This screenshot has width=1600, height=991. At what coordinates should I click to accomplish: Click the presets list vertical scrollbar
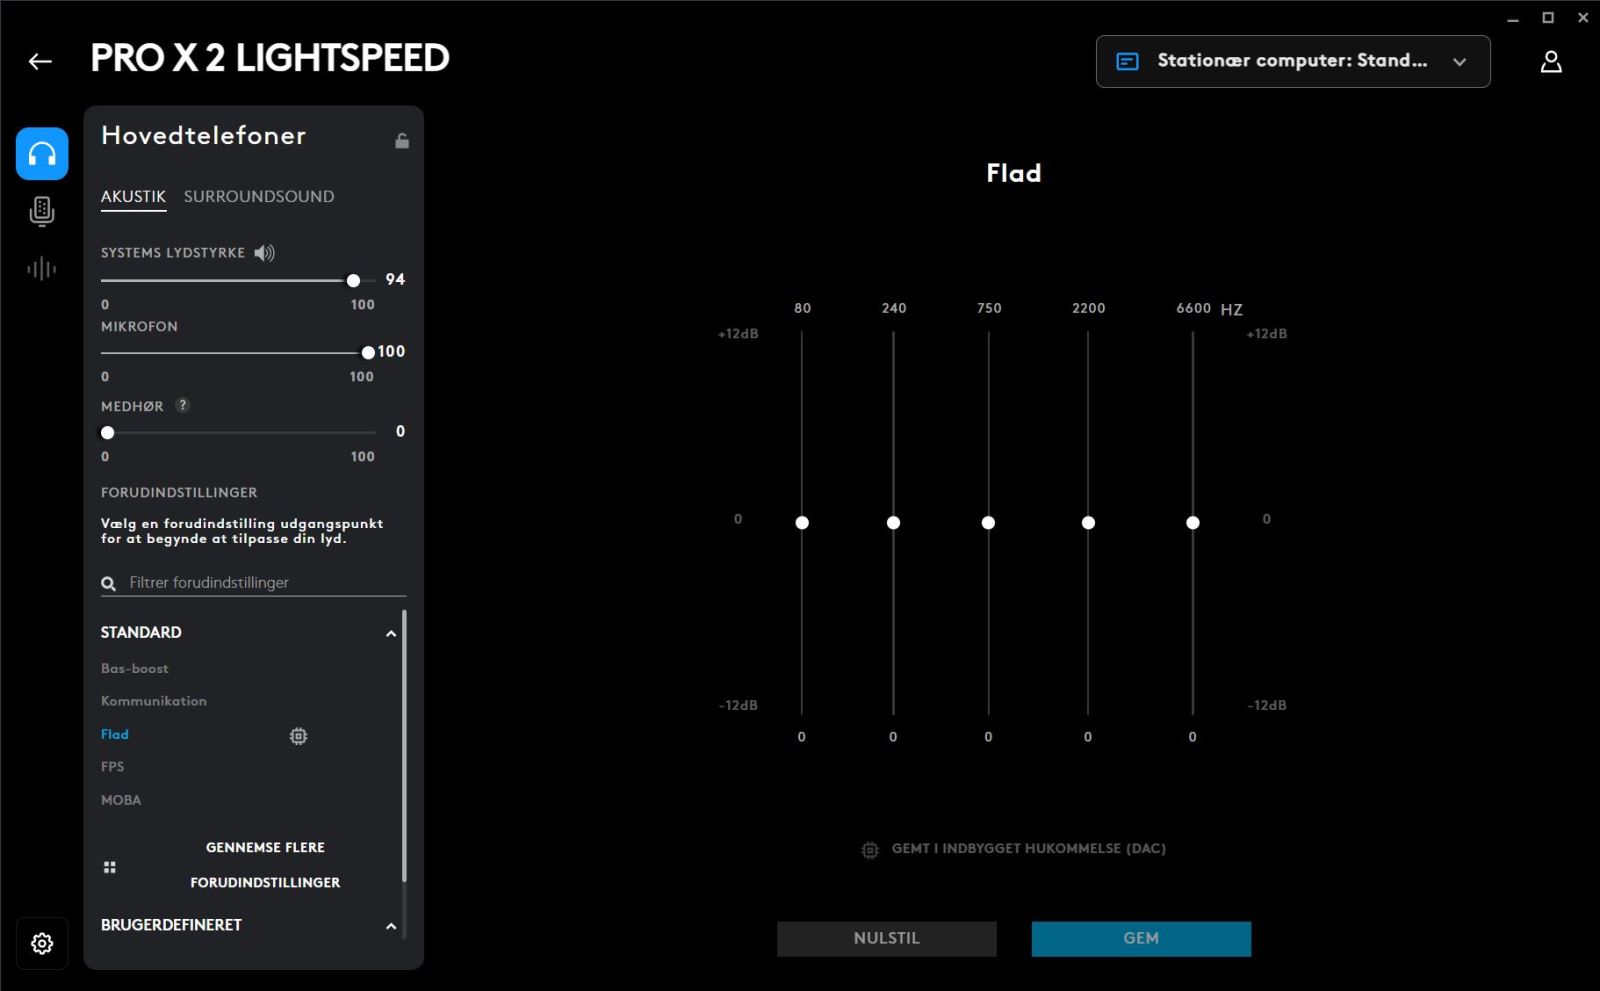pyautogui.click(x=404, y=746)
